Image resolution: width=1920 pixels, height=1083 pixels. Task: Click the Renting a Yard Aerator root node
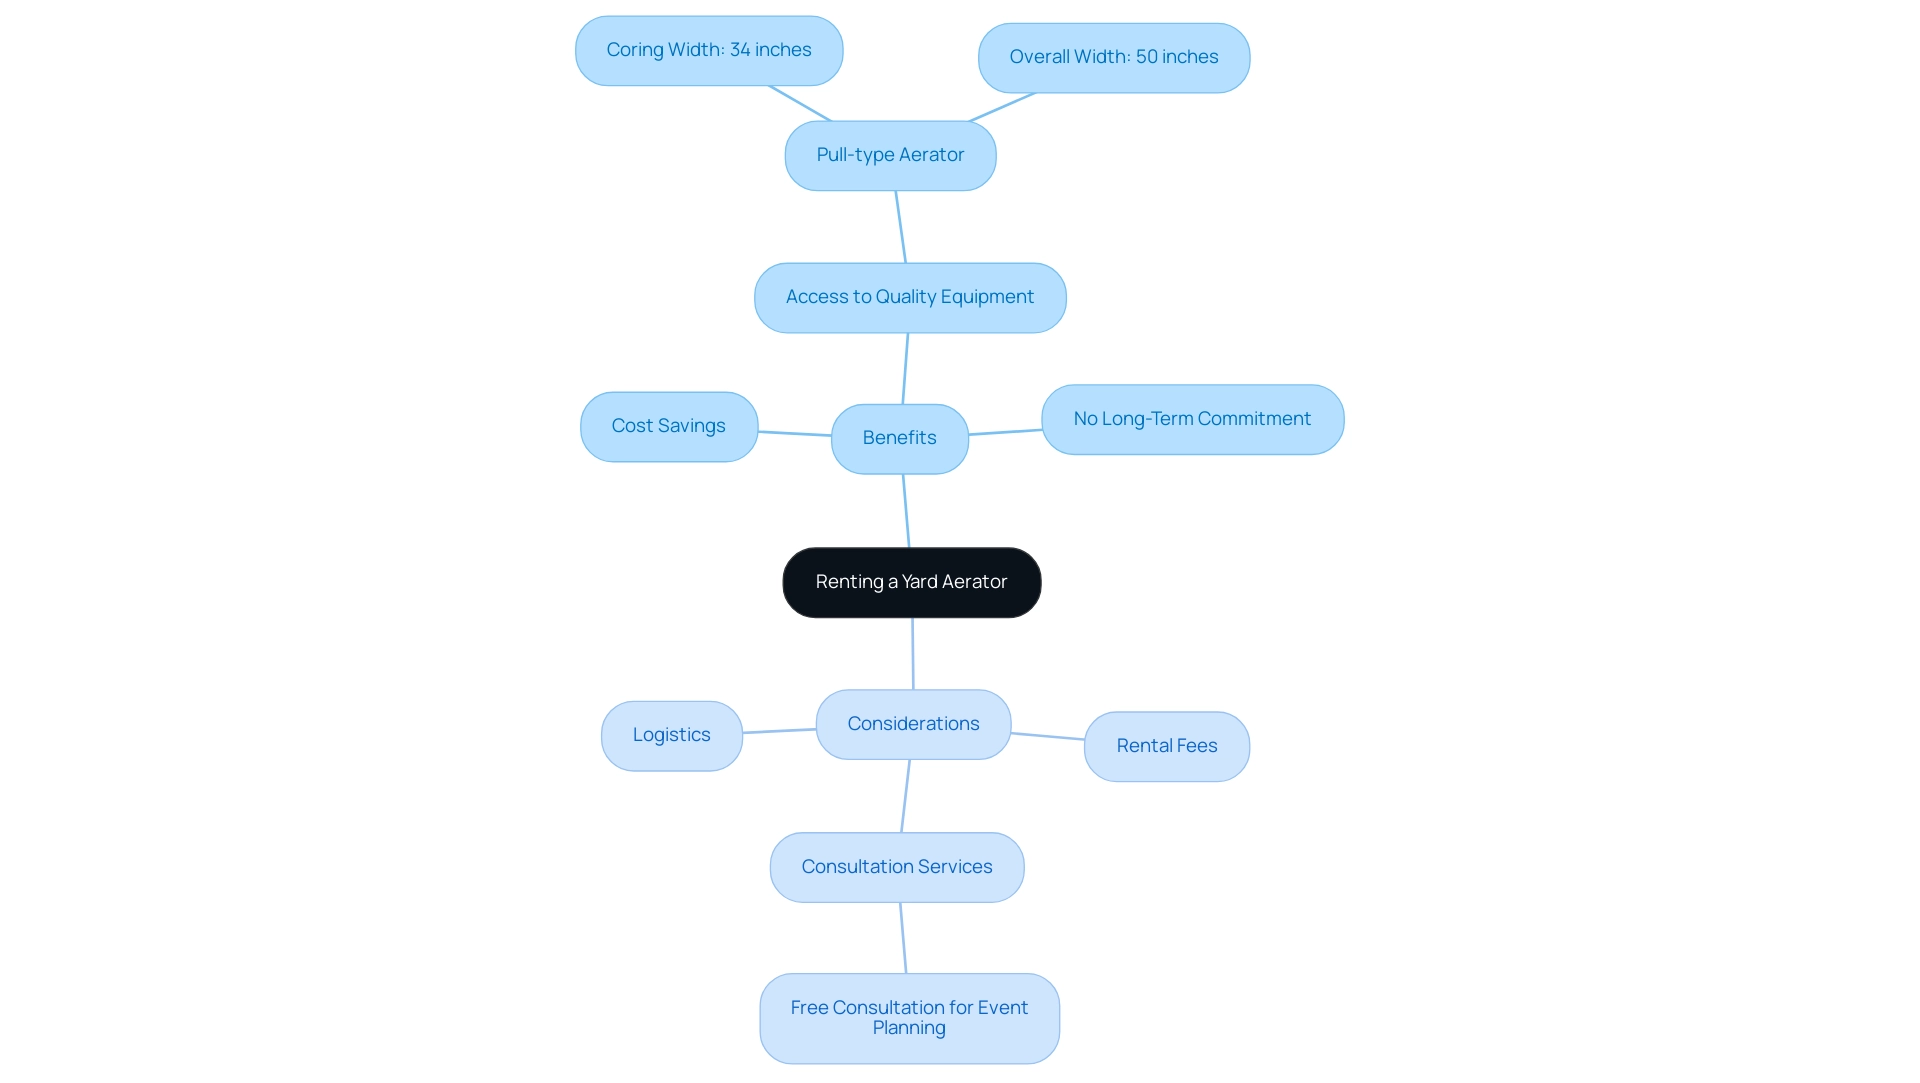(x=911, y=582)
